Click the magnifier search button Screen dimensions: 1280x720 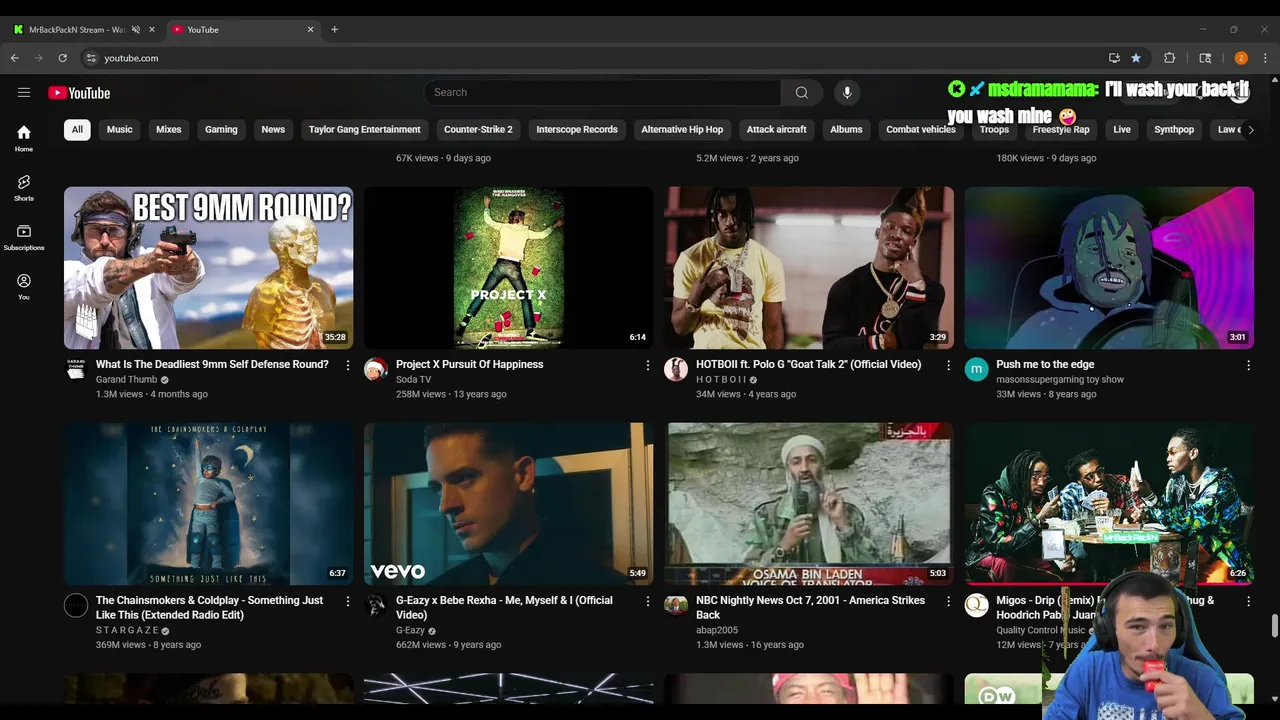click(x=801, y=92)
